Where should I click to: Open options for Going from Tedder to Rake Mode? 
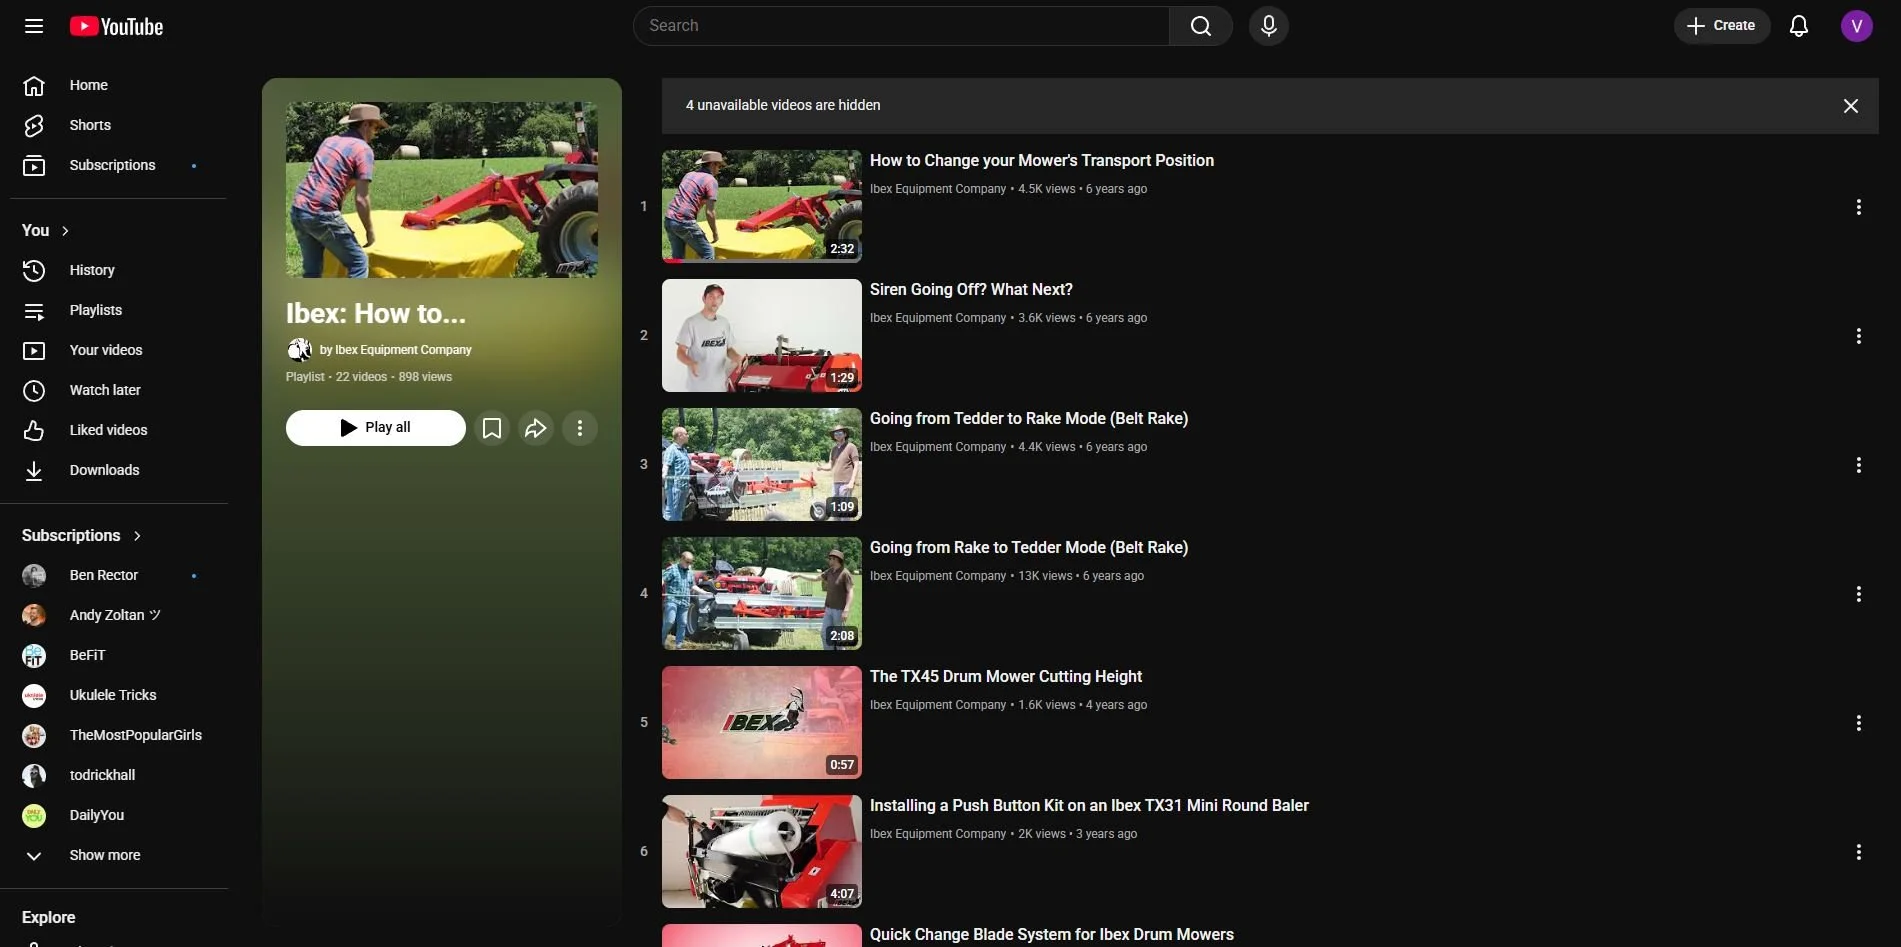[x=1859, y=465]
